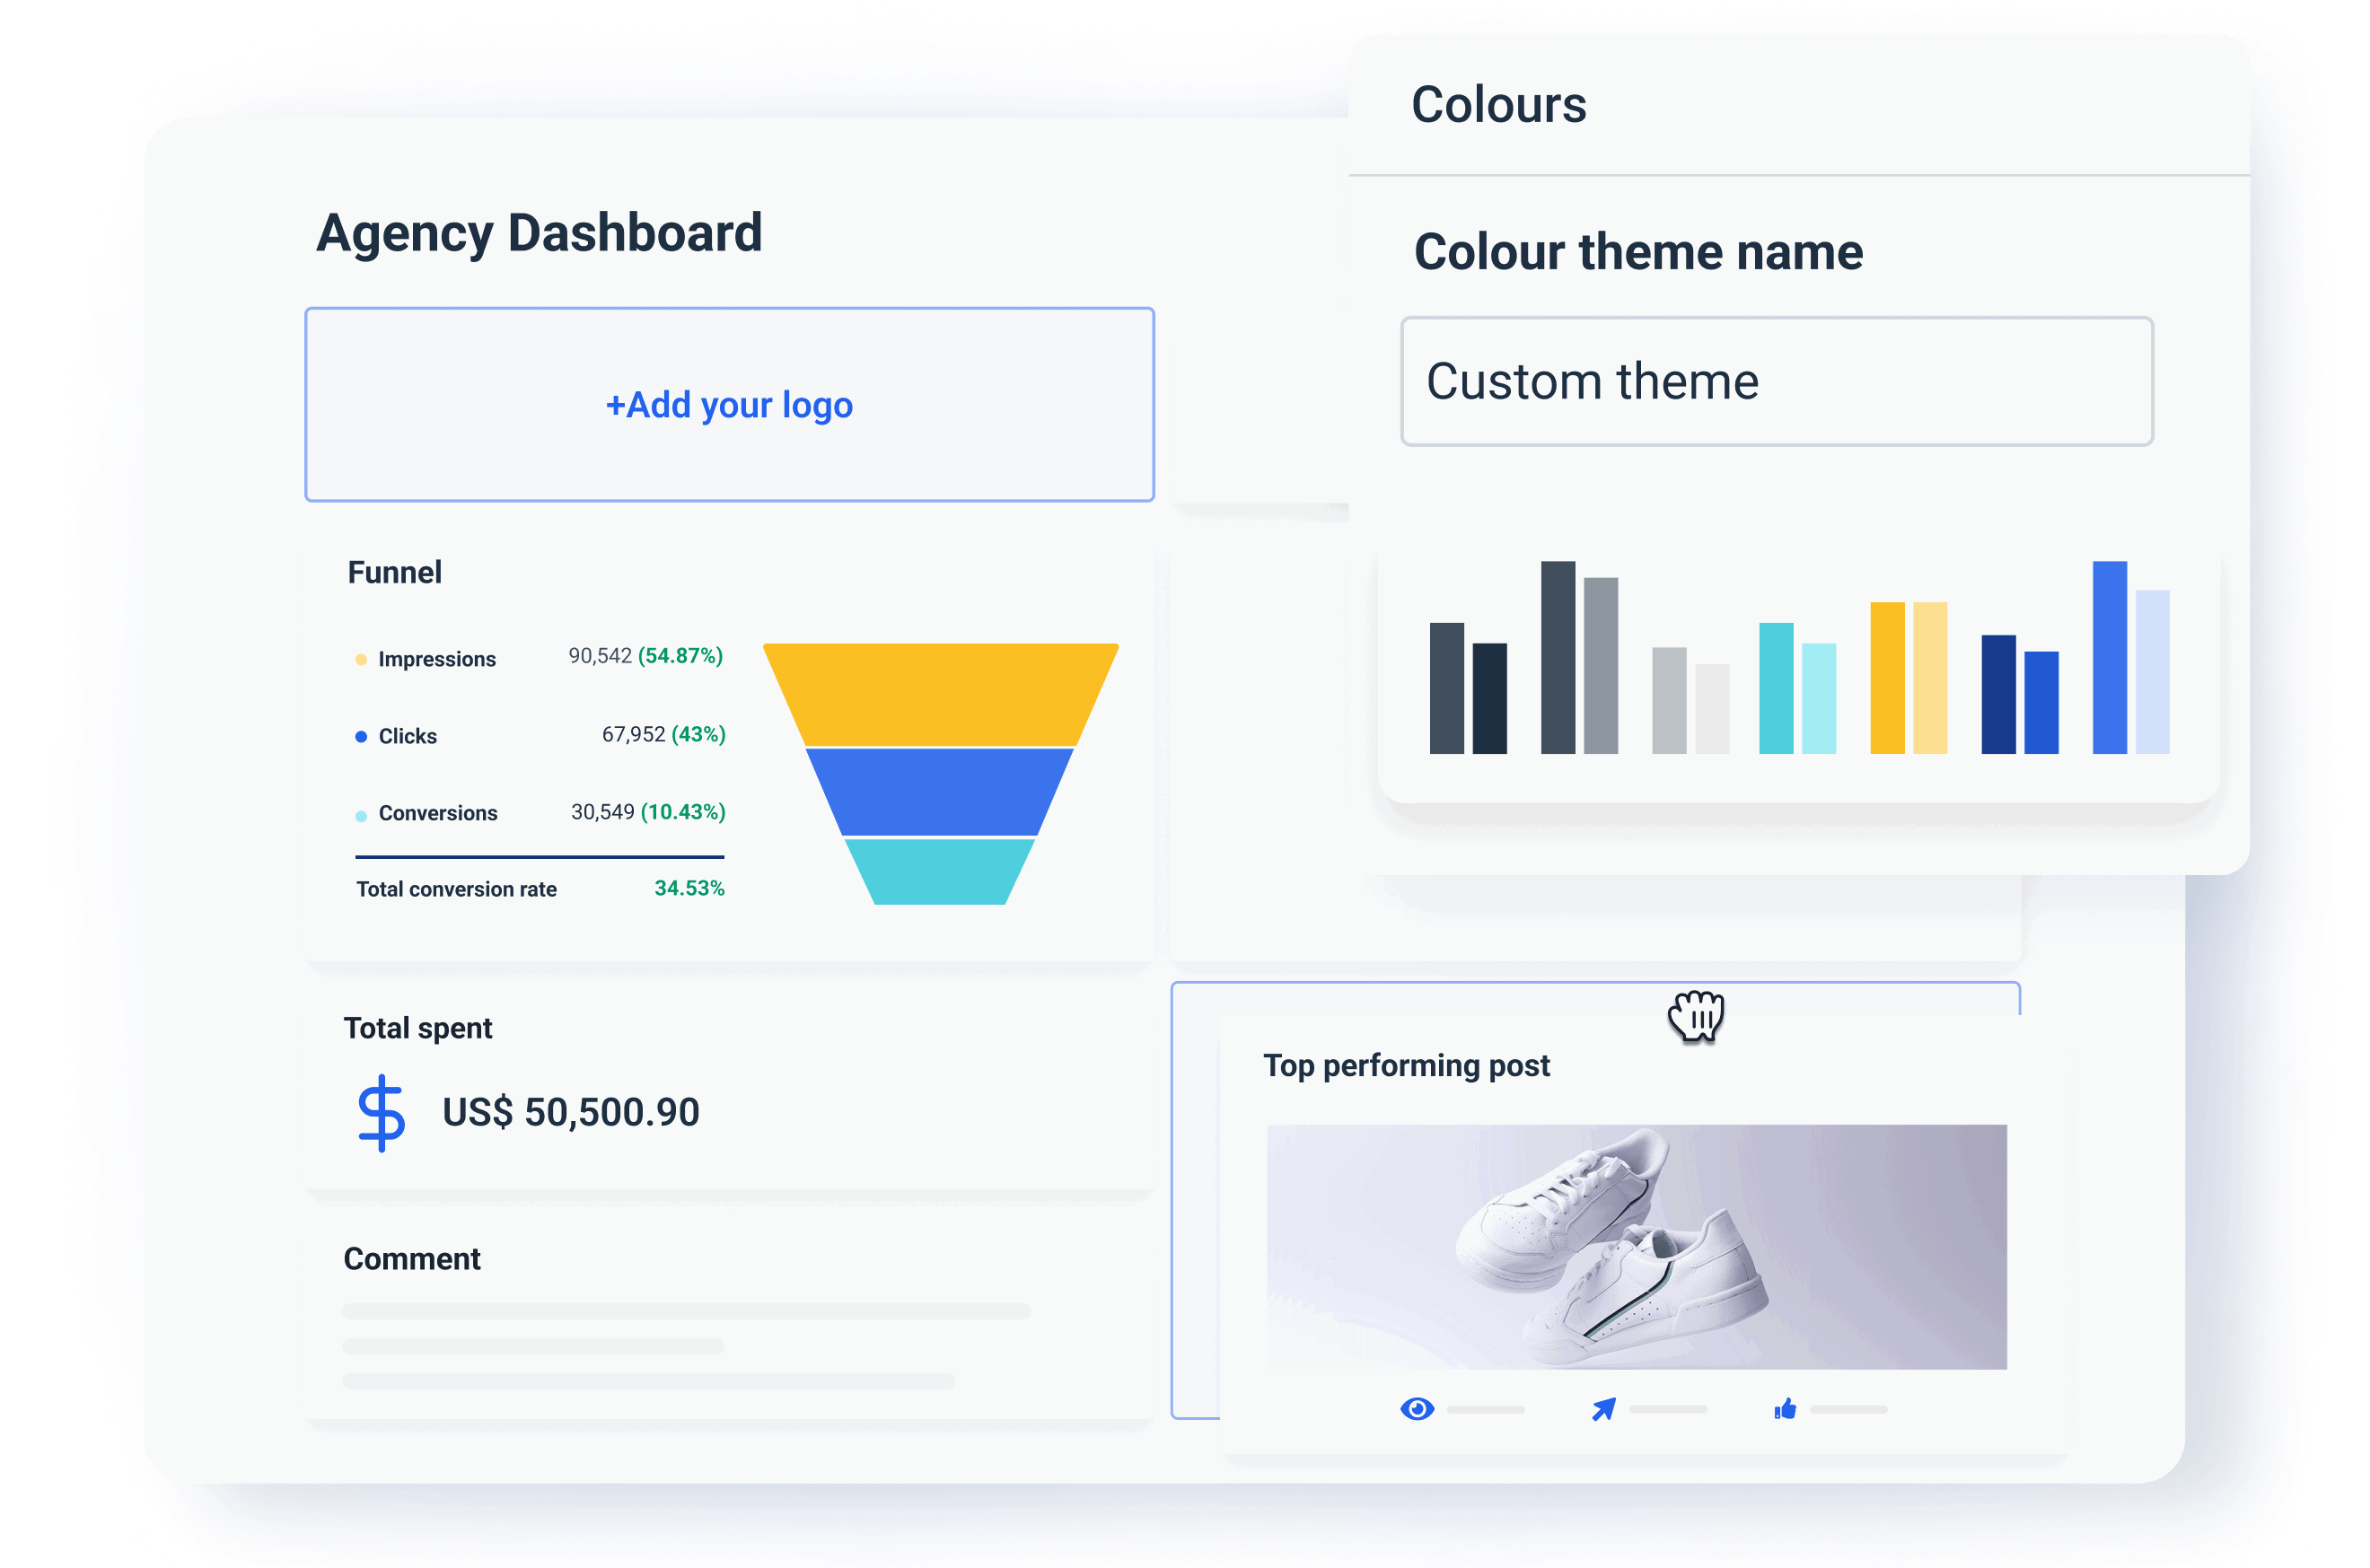Click the dollar sign icon next to Total spent
Image resolution: width=2370 pixels, height=1568 pixels.
381,1111
